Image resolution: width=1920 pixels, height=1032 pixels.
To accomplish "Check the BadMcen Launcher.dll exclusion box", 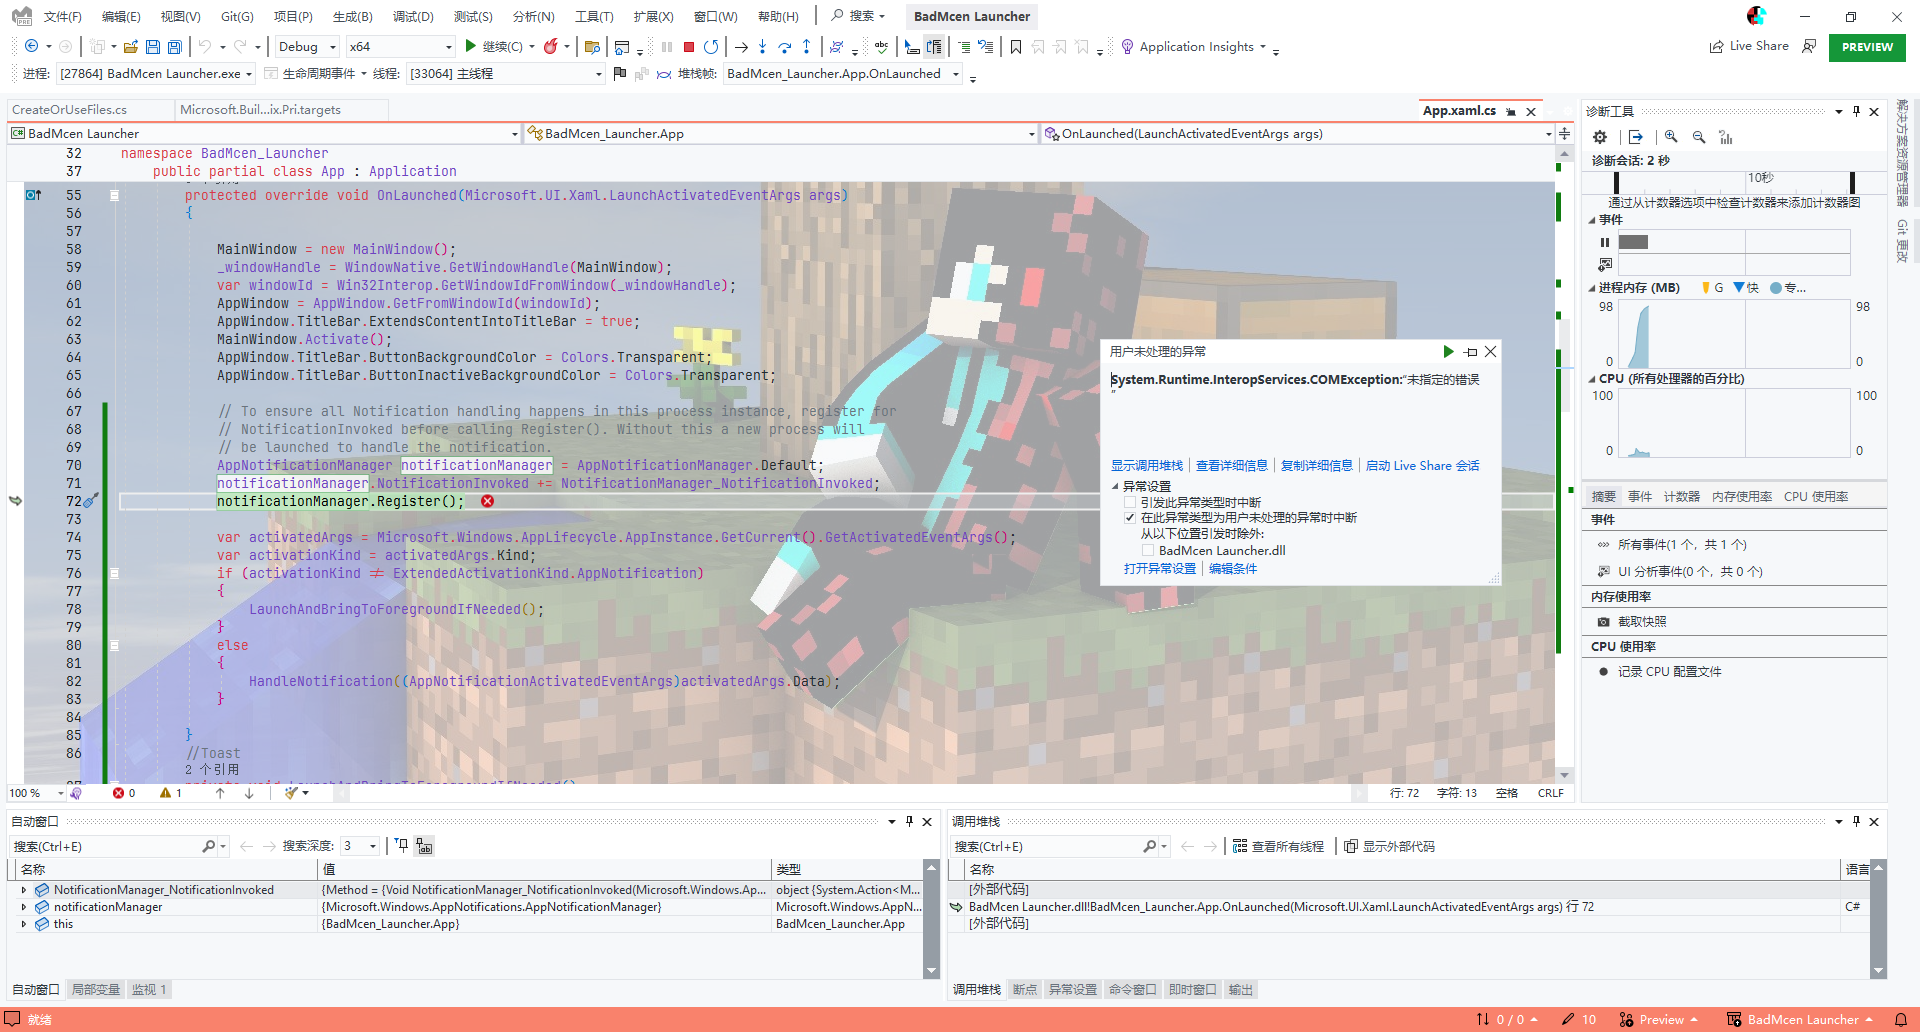I will click(1148, 551).
